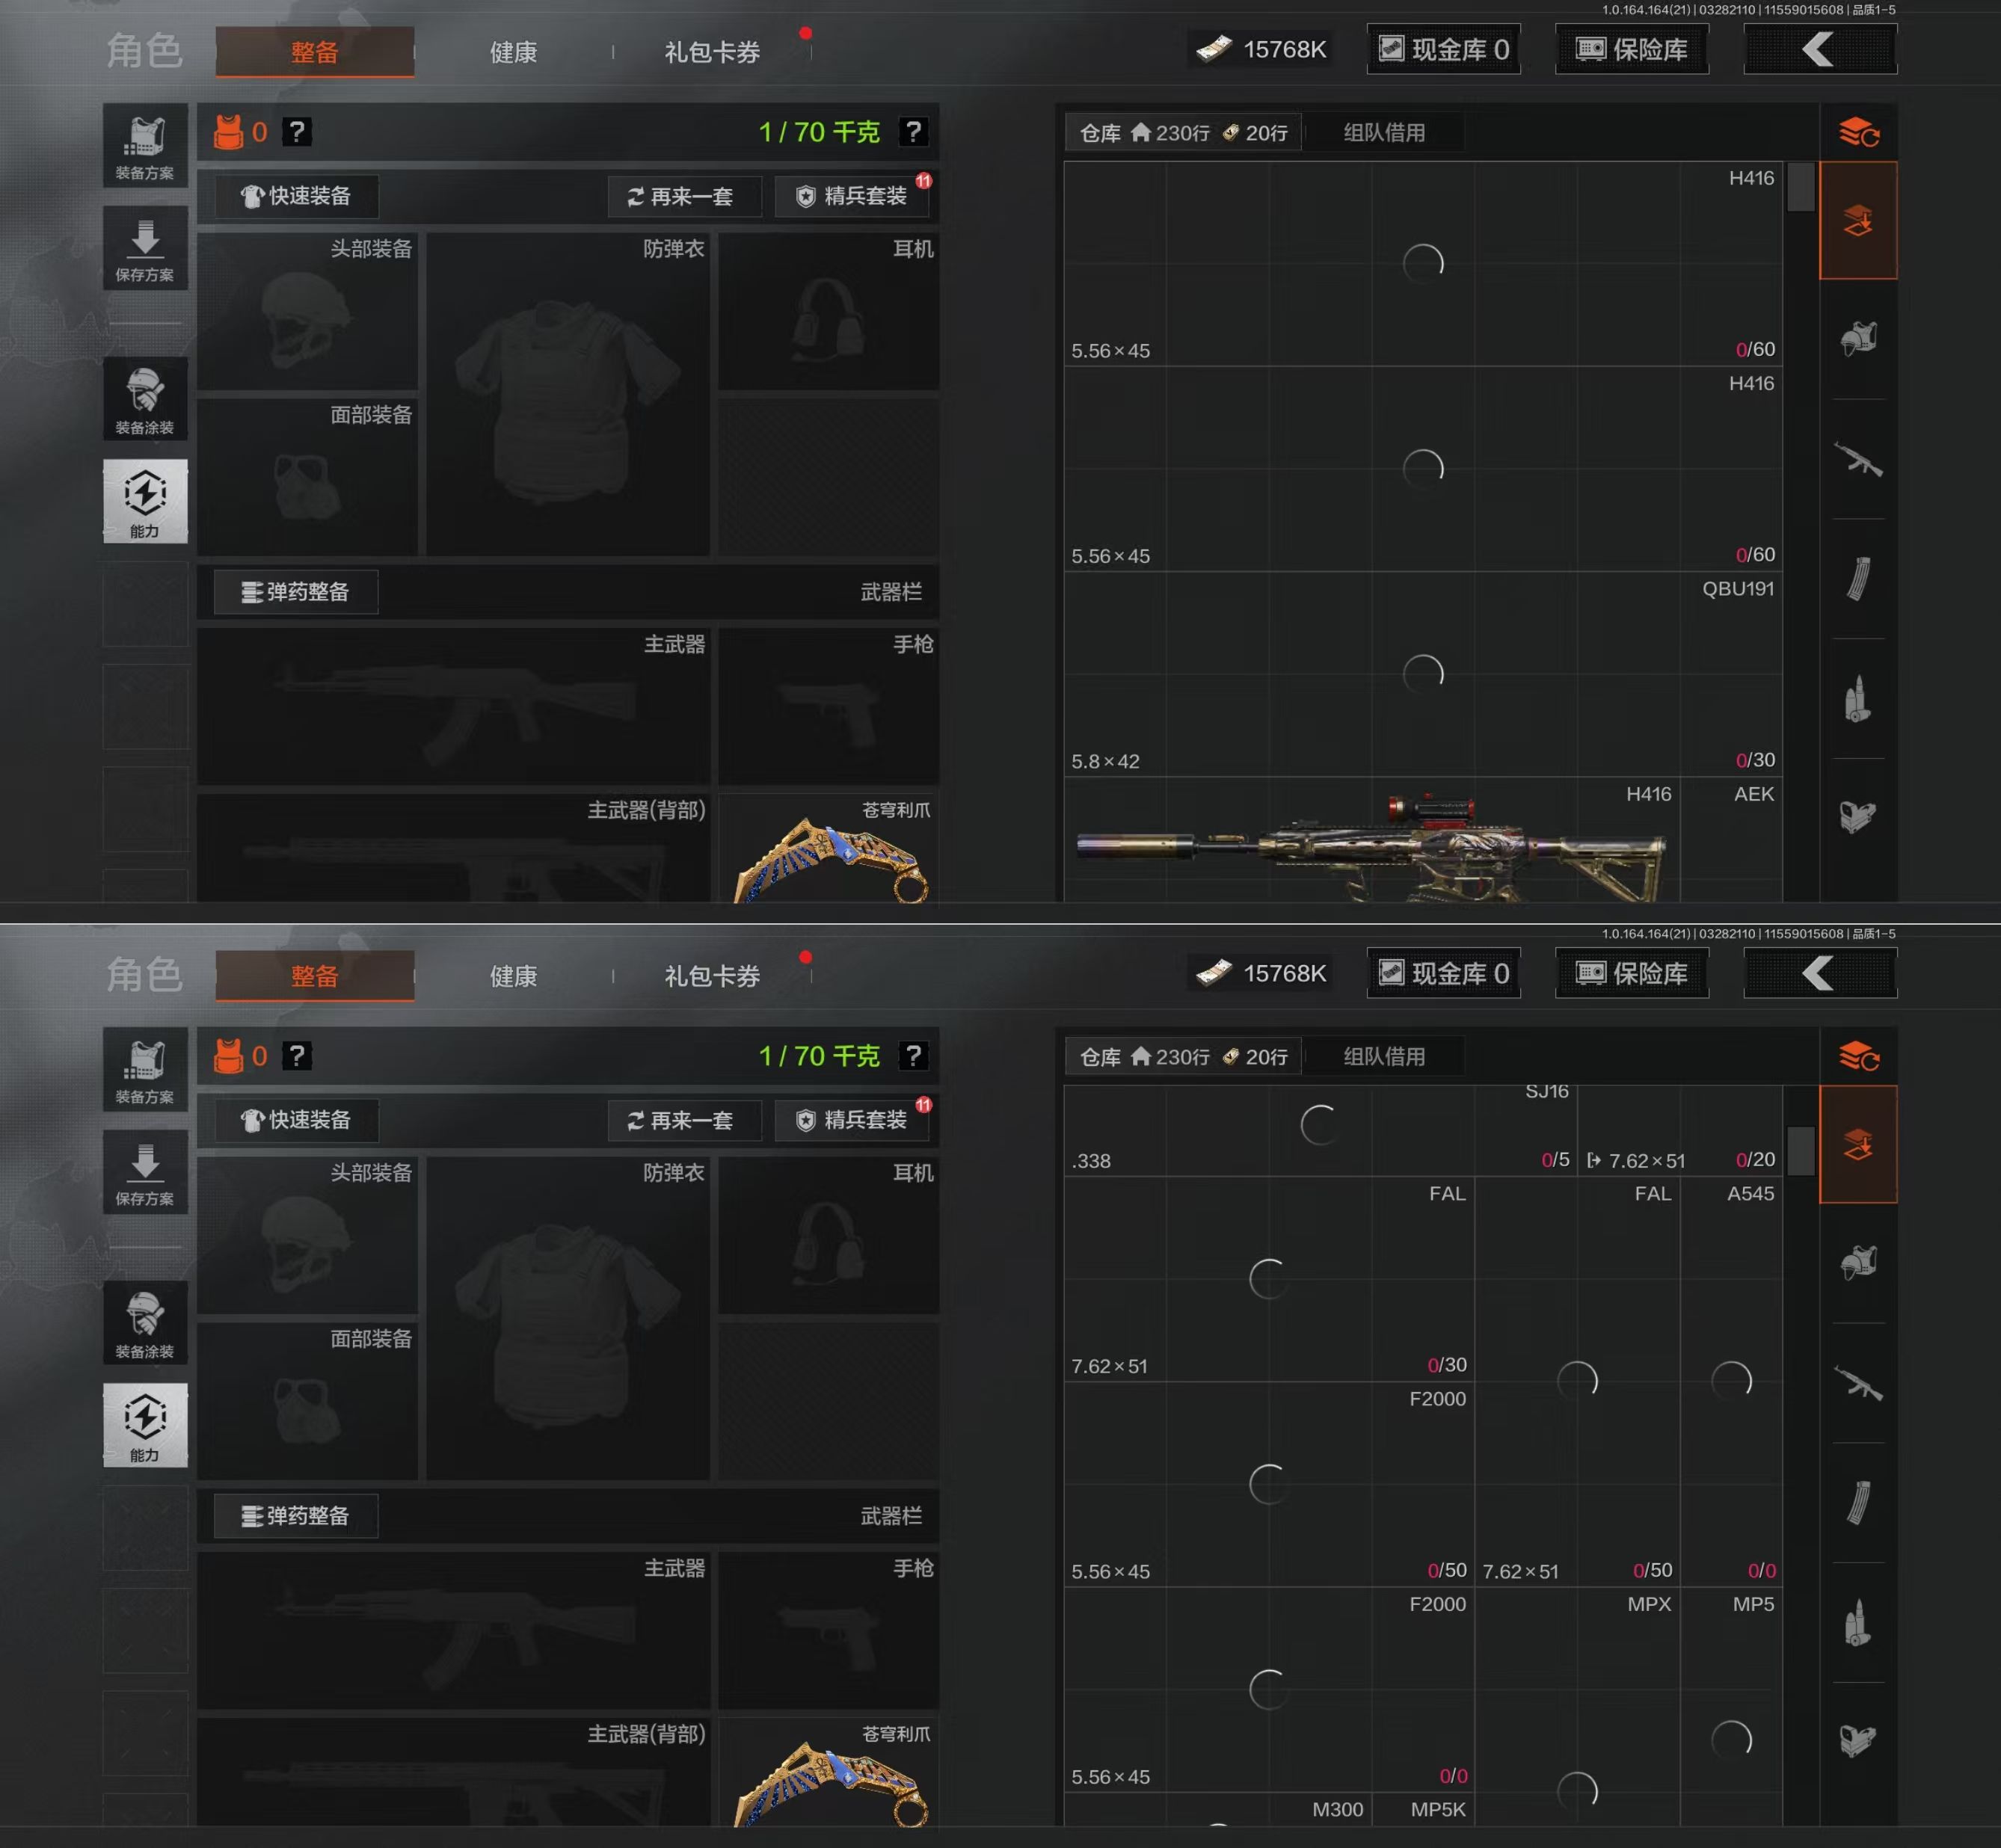Switch to 健康 tab in upper screen
The width and height of the screenshot is (2001, 1848).
[513, 52]
